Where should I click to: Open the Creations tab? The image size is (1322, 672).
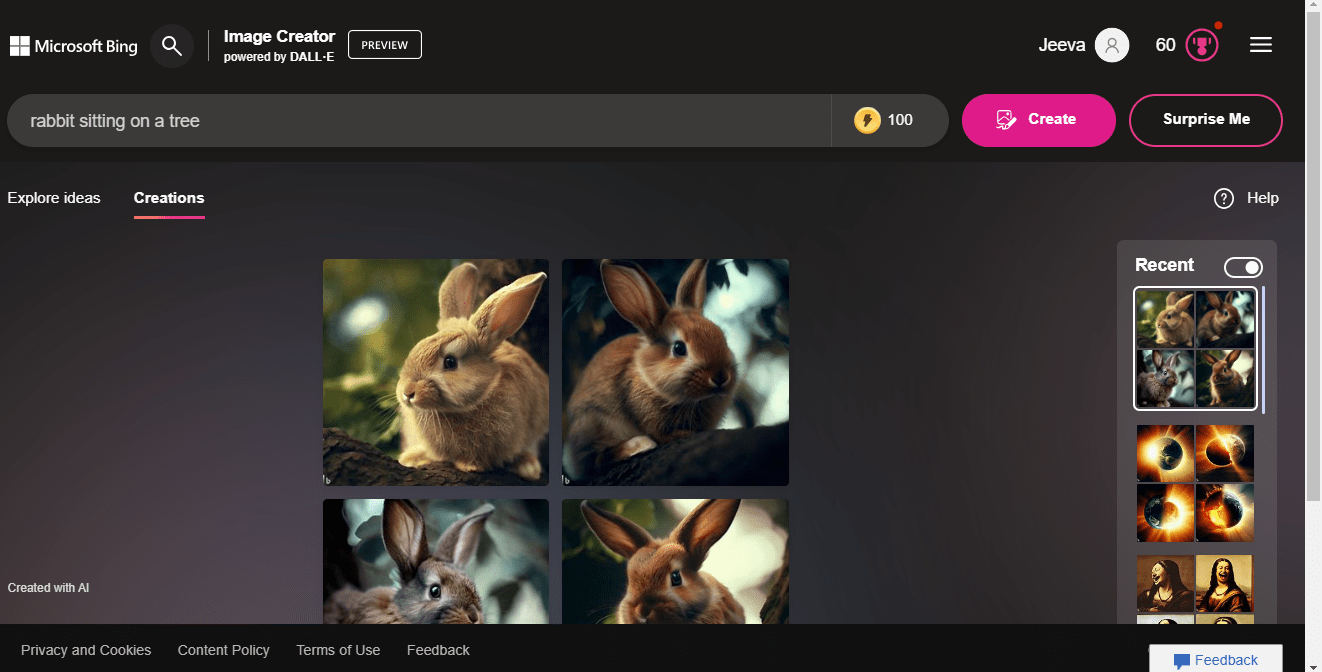point(168,198)
